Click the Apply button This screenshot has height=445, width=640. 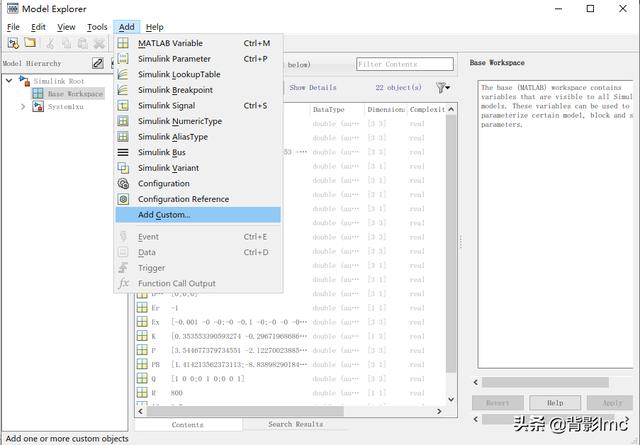(x=612, y=403)
